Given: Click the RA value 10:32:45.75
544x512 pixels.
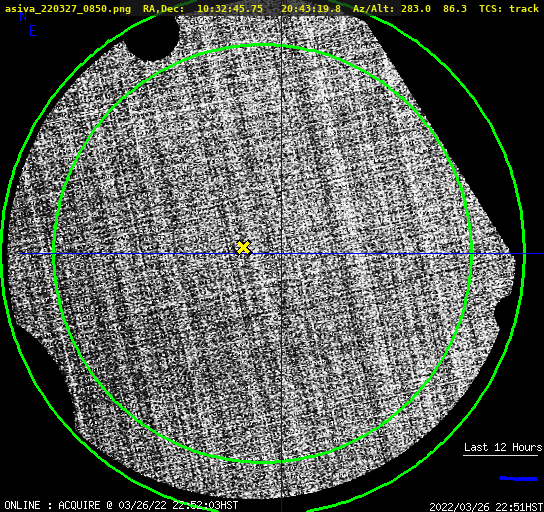Looking at the screenshot, I should coord(230,8).
